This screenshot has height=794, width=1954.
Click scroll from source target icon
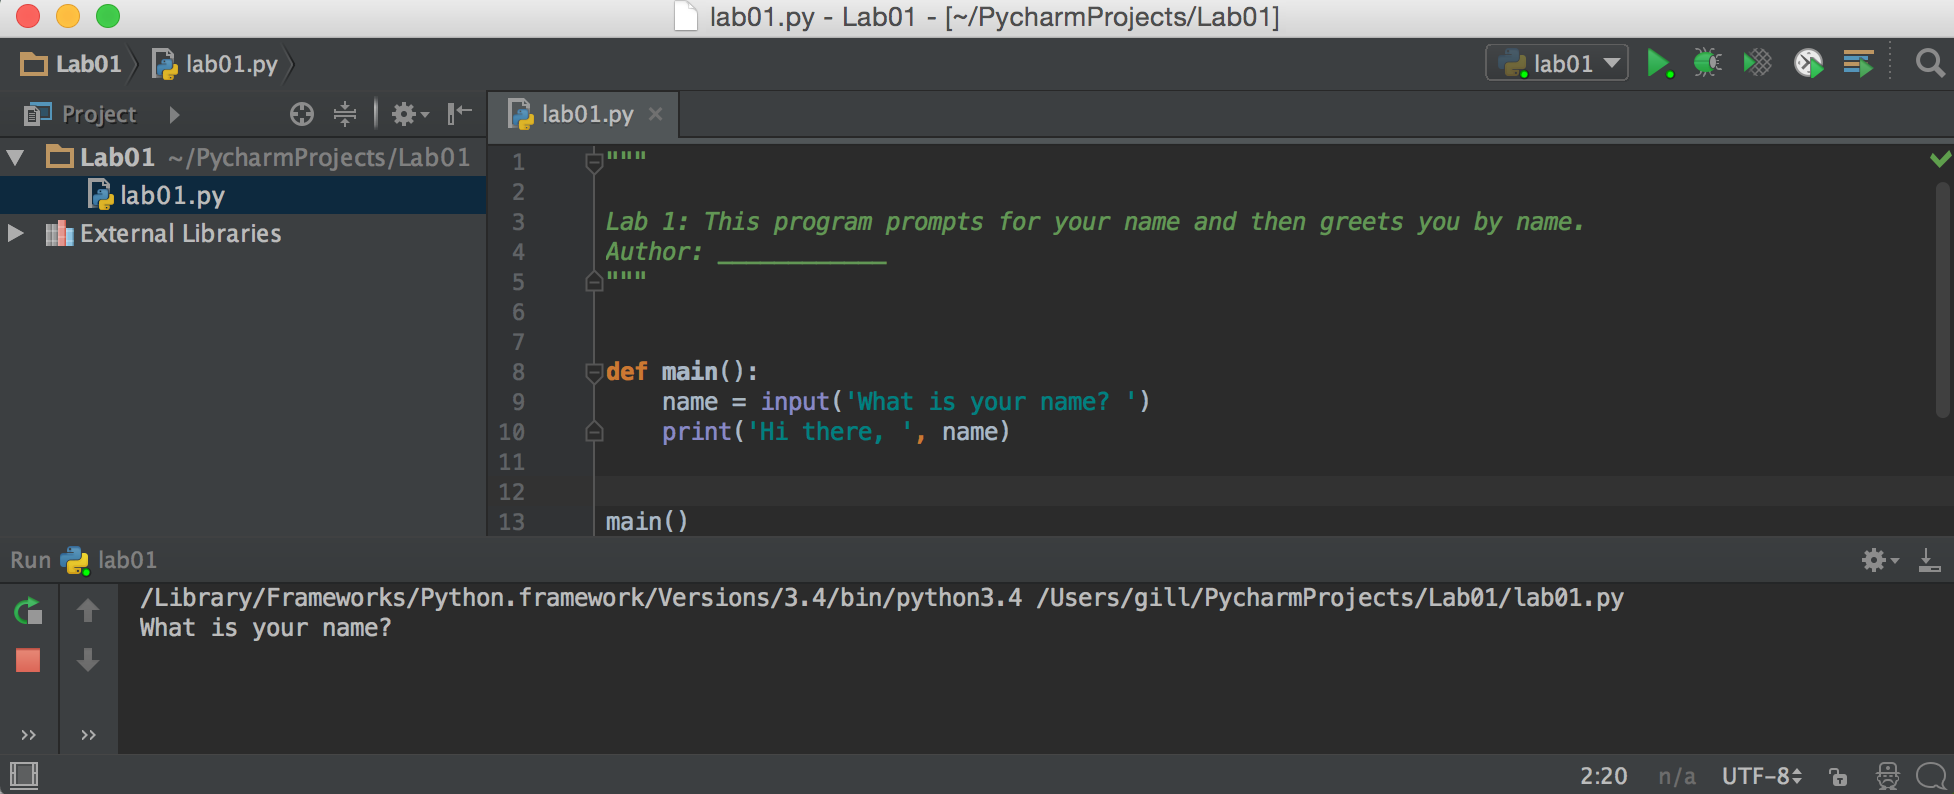point(302,114)
